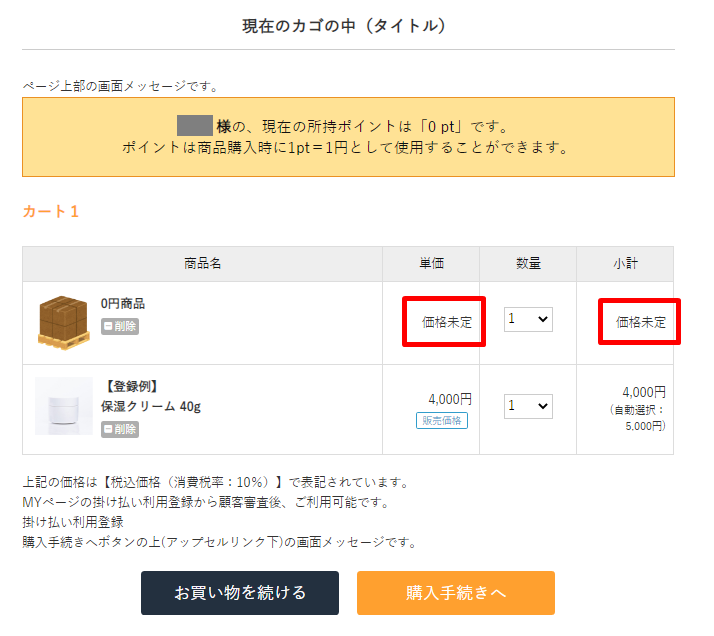The image size is (714, 636).
Task: Click the 商品名 column header
Action: click(x=202, y=264)
